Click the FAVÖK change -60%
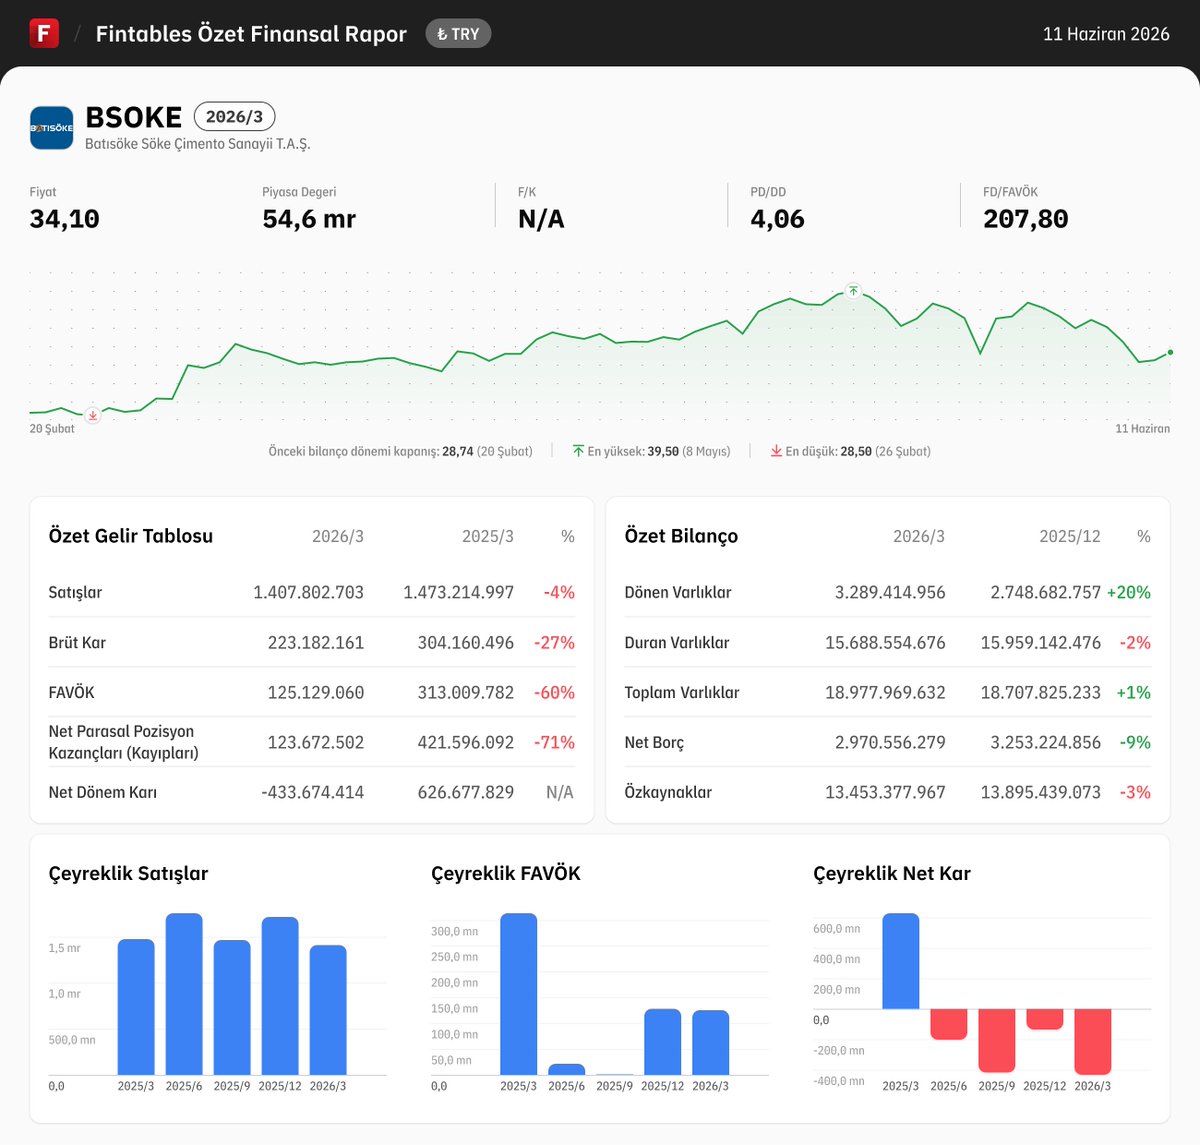This screenshot has width=1200, height=1145. [x=554, y=692]
